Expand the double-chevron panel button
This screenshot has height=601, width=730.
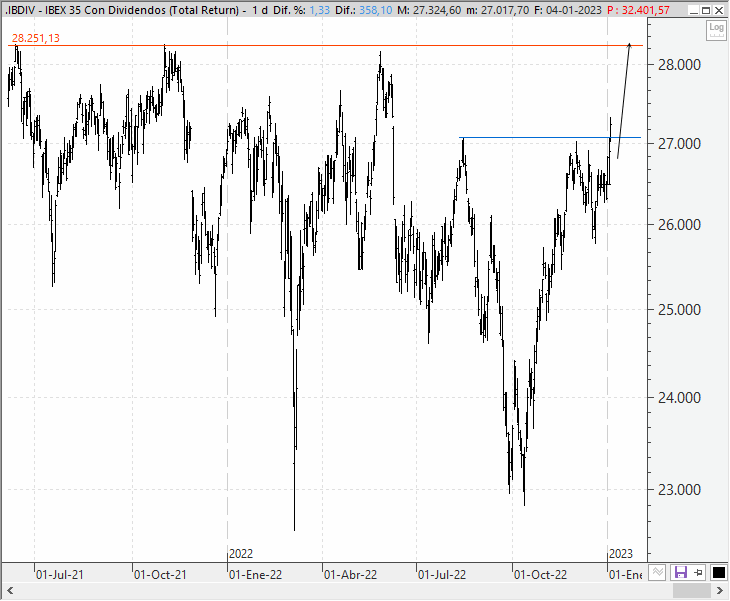click(657, 573)
